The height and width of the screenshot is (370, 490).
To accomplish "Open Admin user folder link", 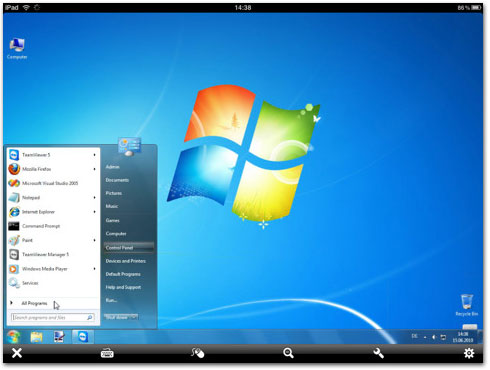I will tap(113, 167).
